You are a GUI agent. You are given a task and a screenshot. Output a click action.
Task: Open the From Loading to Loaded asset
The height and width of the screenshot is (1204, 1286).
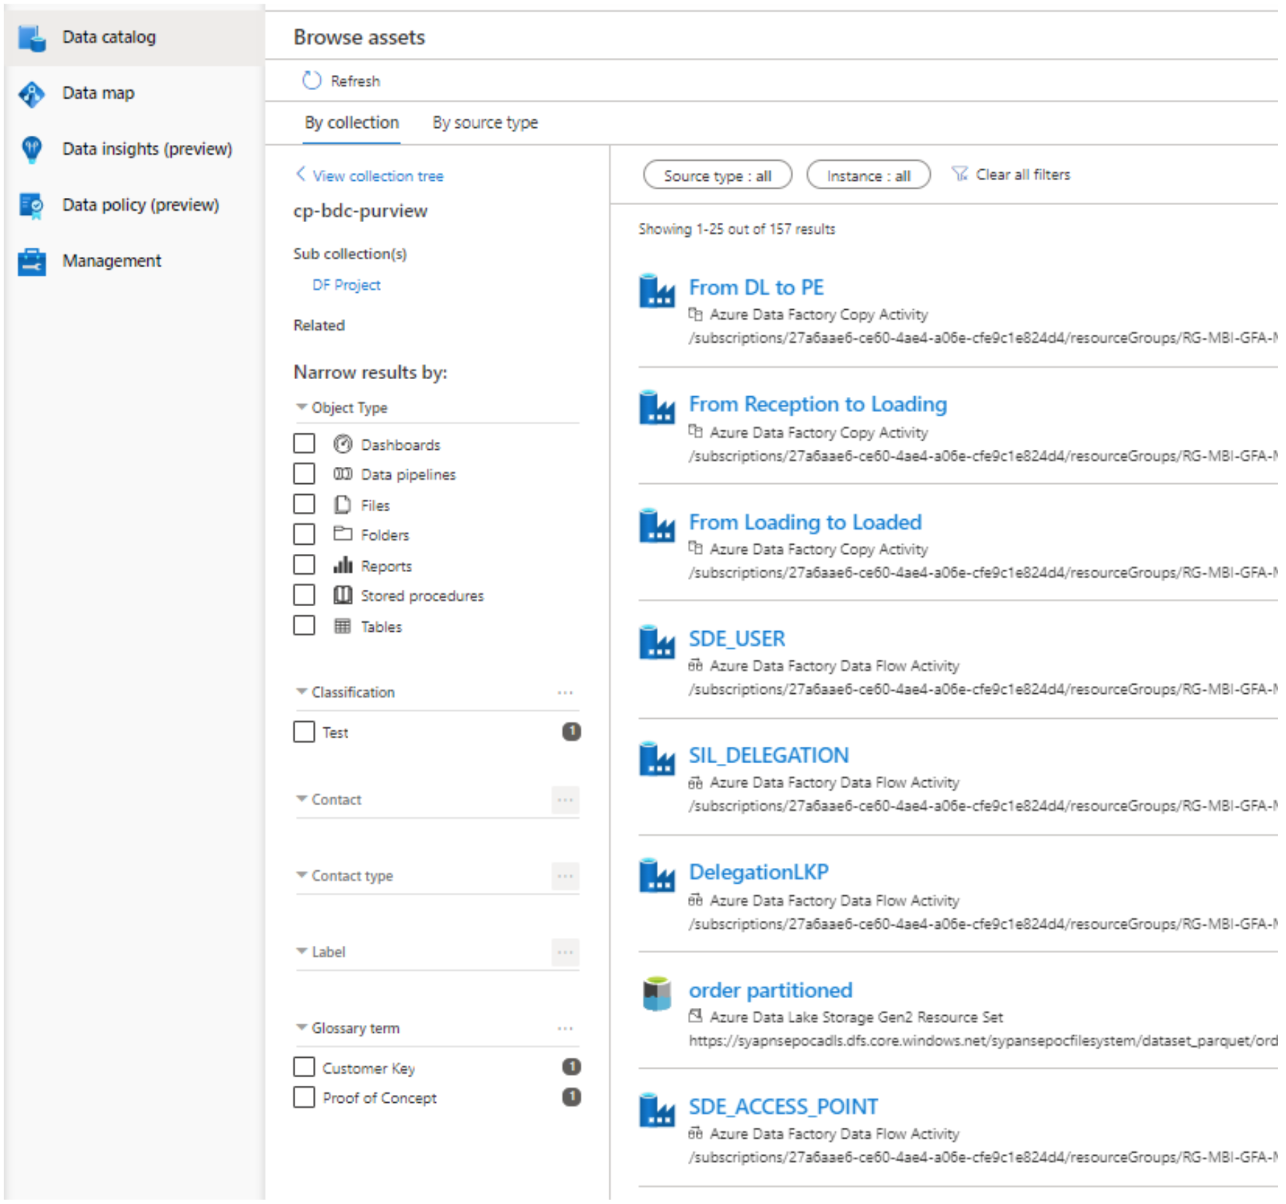(805, 522)
